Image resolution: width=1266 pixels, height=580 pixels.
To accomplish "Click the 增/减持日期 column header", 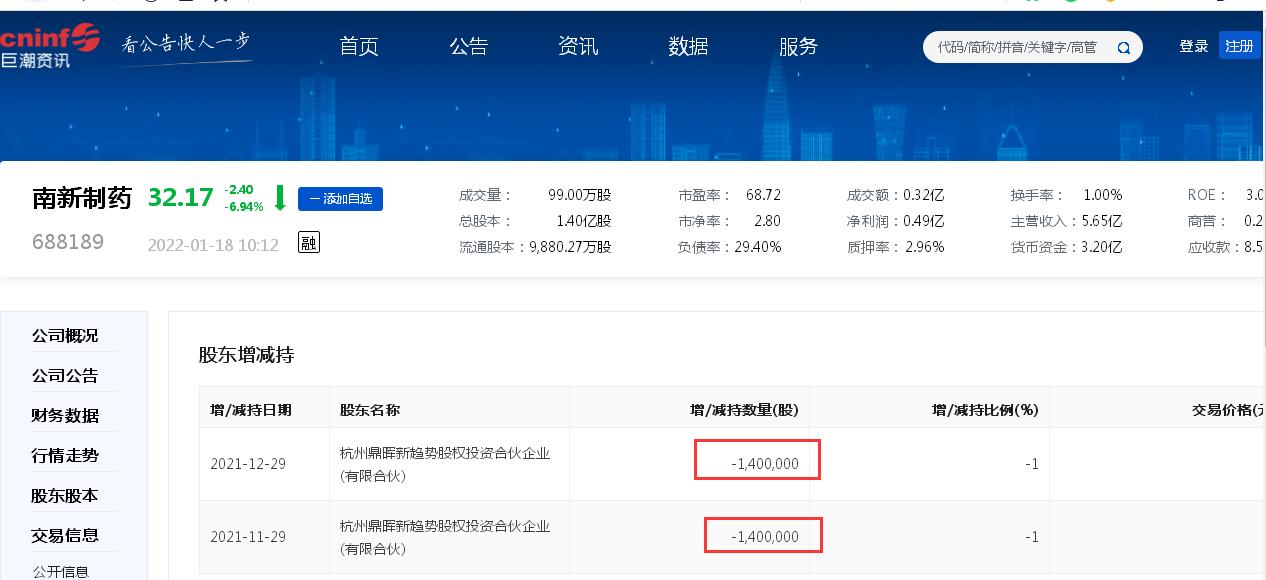I will click(x=251, y=410).
